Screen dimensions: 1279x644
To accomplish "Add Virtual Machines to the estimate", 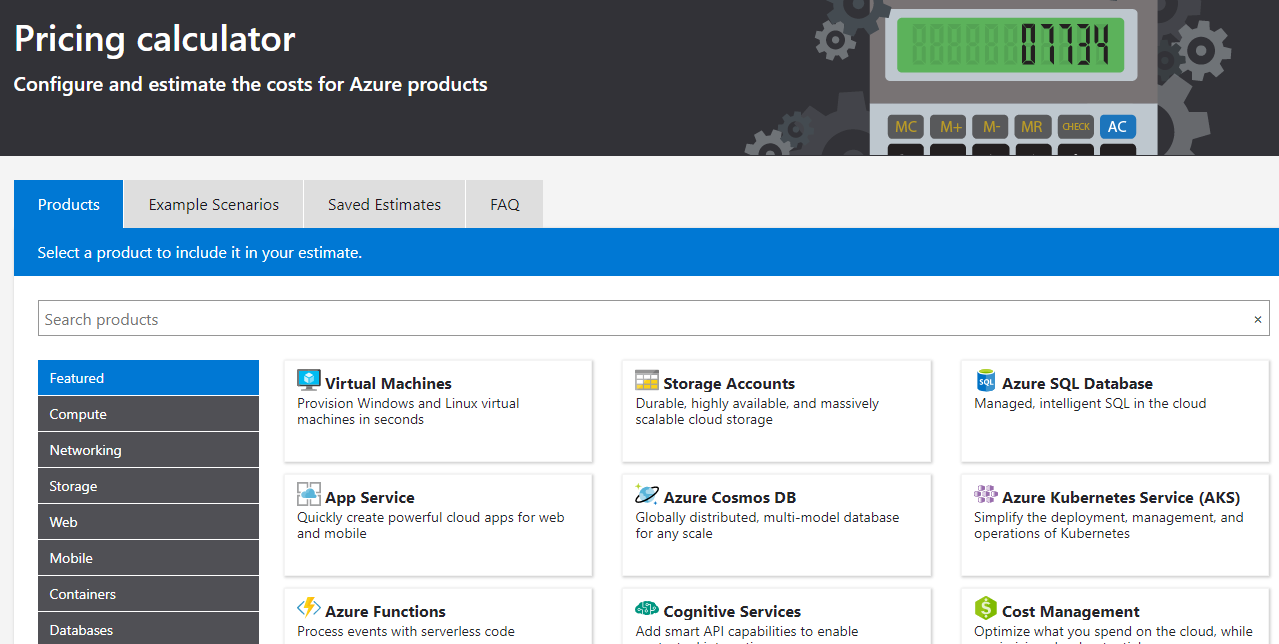I will coord(438,411).
